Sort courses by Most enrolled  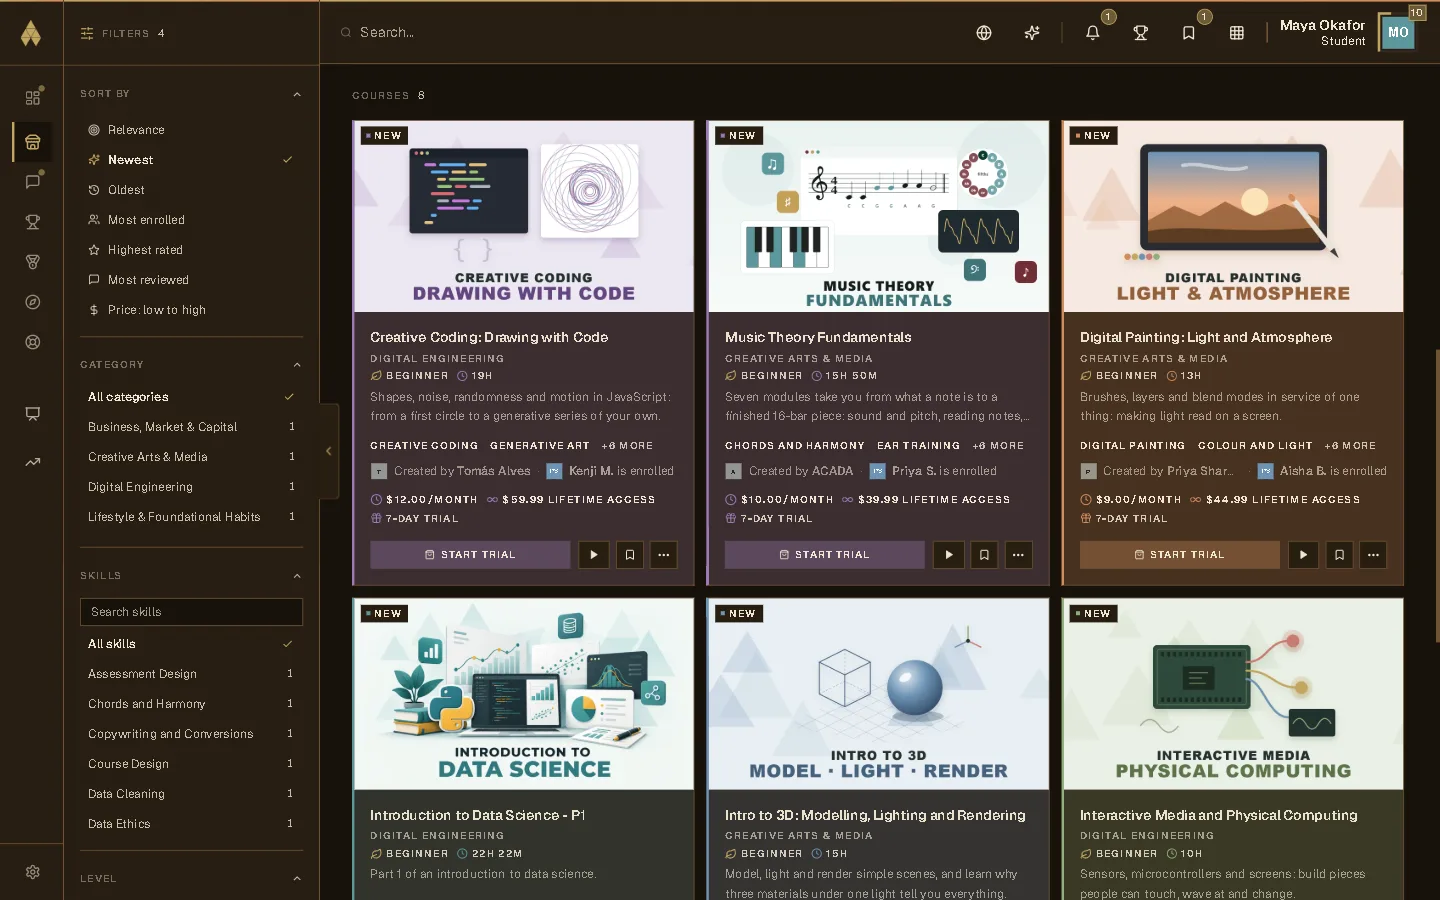[x=191, y=220]
